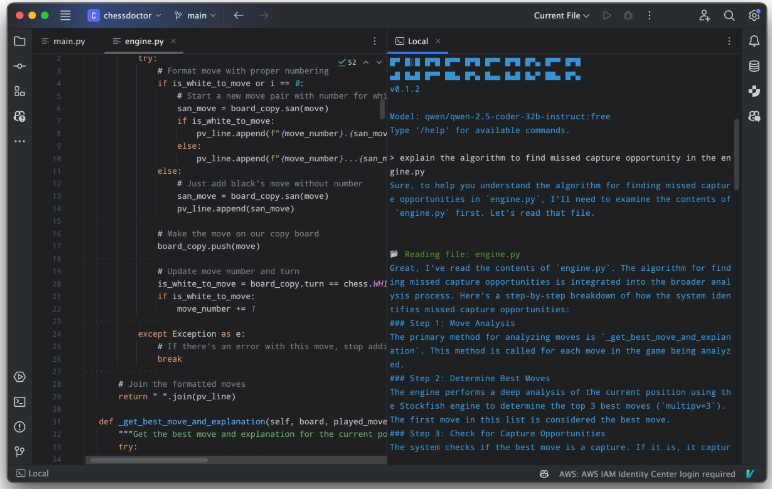Click the '# Make the move on our copy board' comment

(x=238, y=234)
